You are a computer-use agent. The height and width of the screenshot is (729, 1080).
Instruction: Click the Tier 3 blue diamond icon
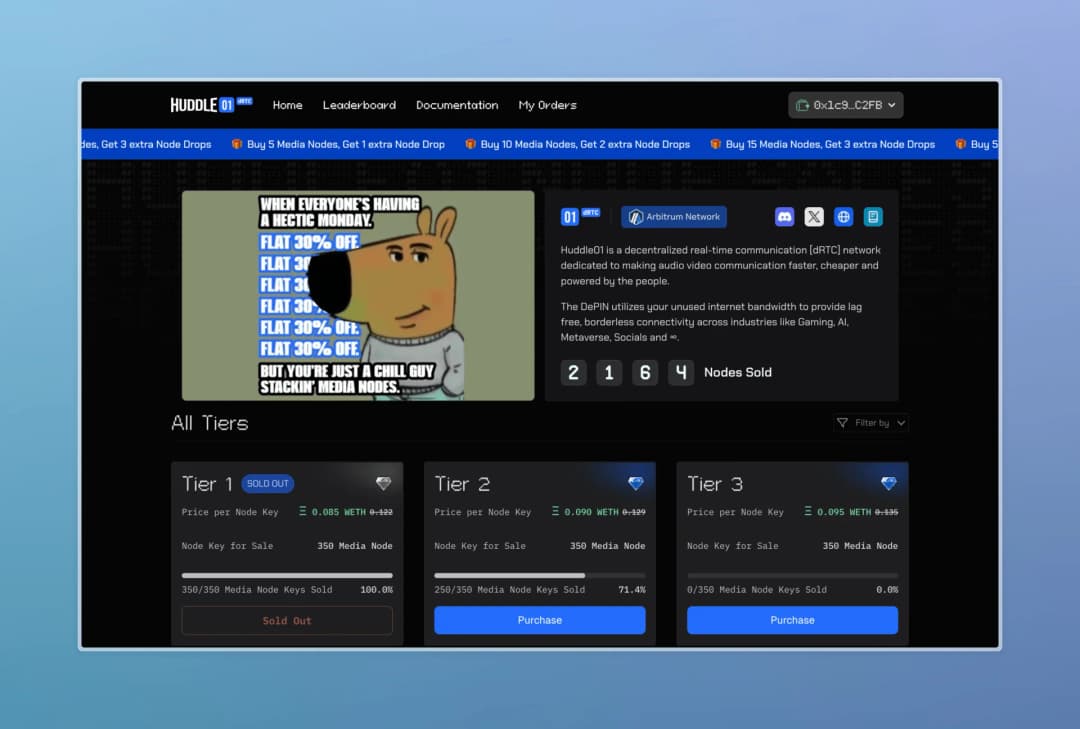click(x=889, y=484)
